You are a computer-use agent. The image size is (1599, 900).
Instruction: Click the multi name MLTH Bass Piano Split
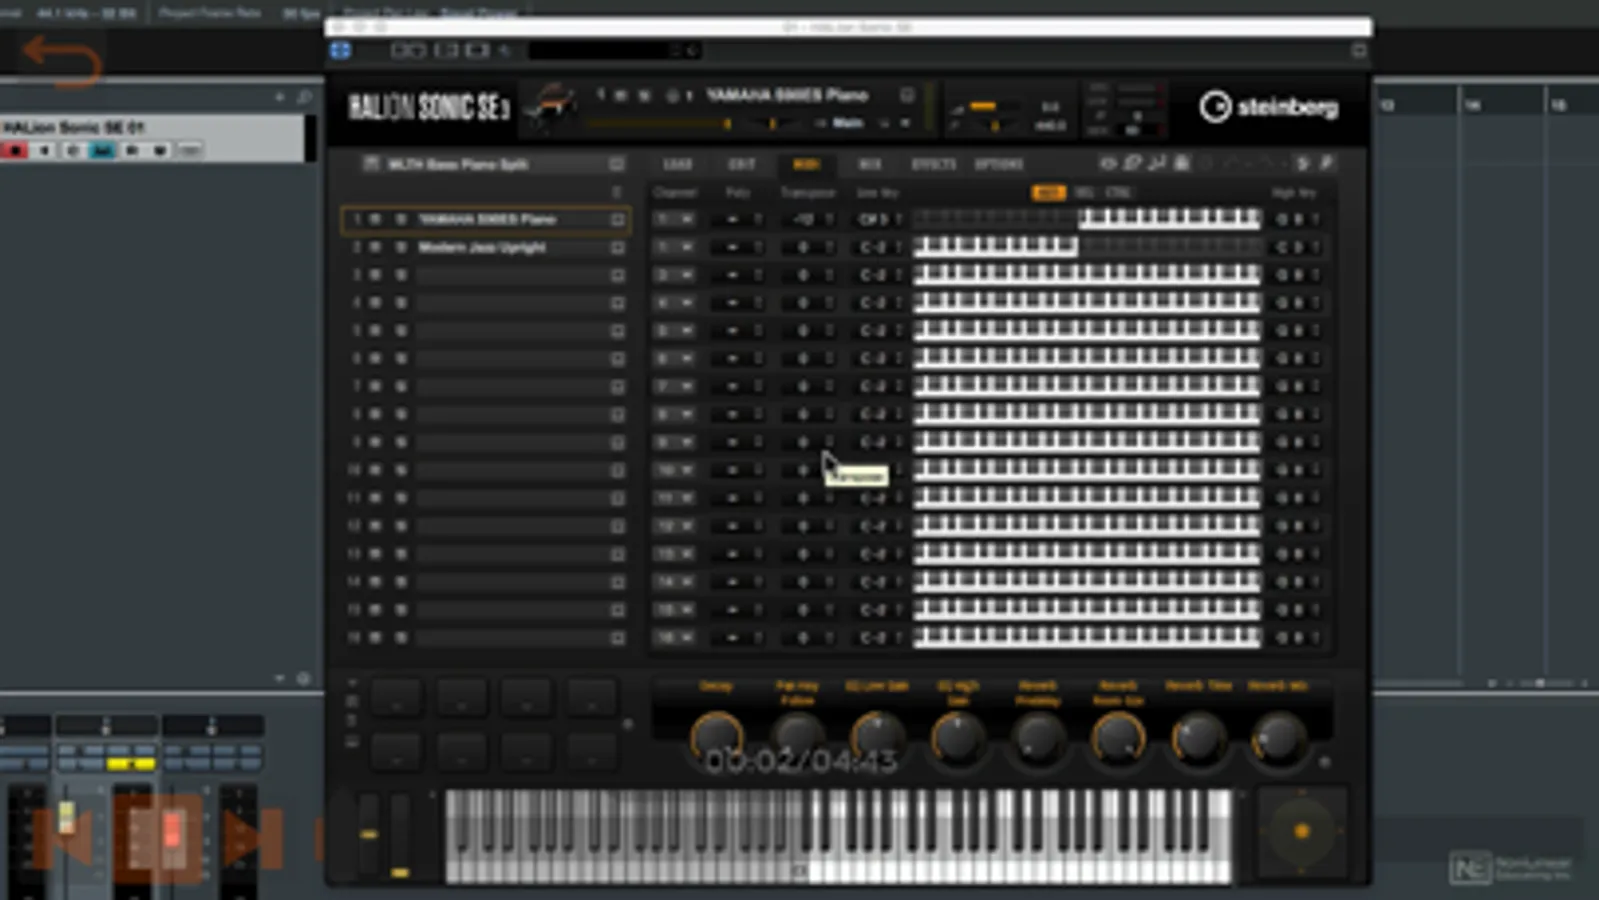click(x=458, y=164)
